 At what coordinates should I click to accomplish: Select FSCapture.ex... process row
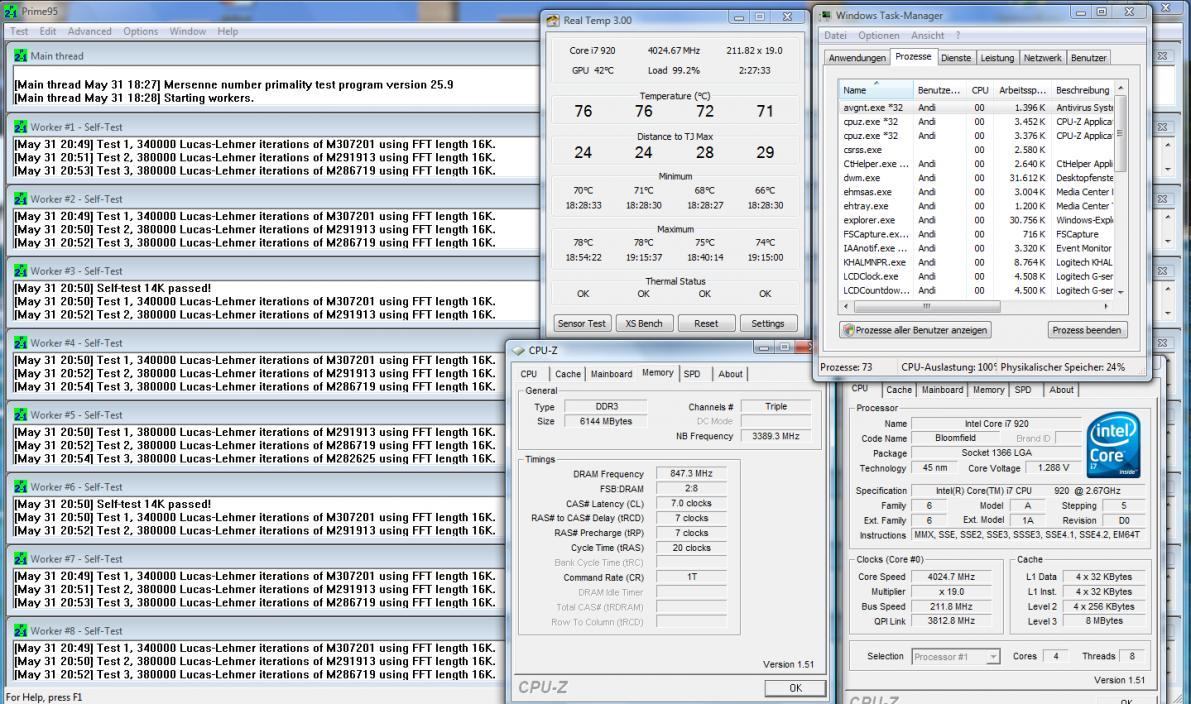976,234
